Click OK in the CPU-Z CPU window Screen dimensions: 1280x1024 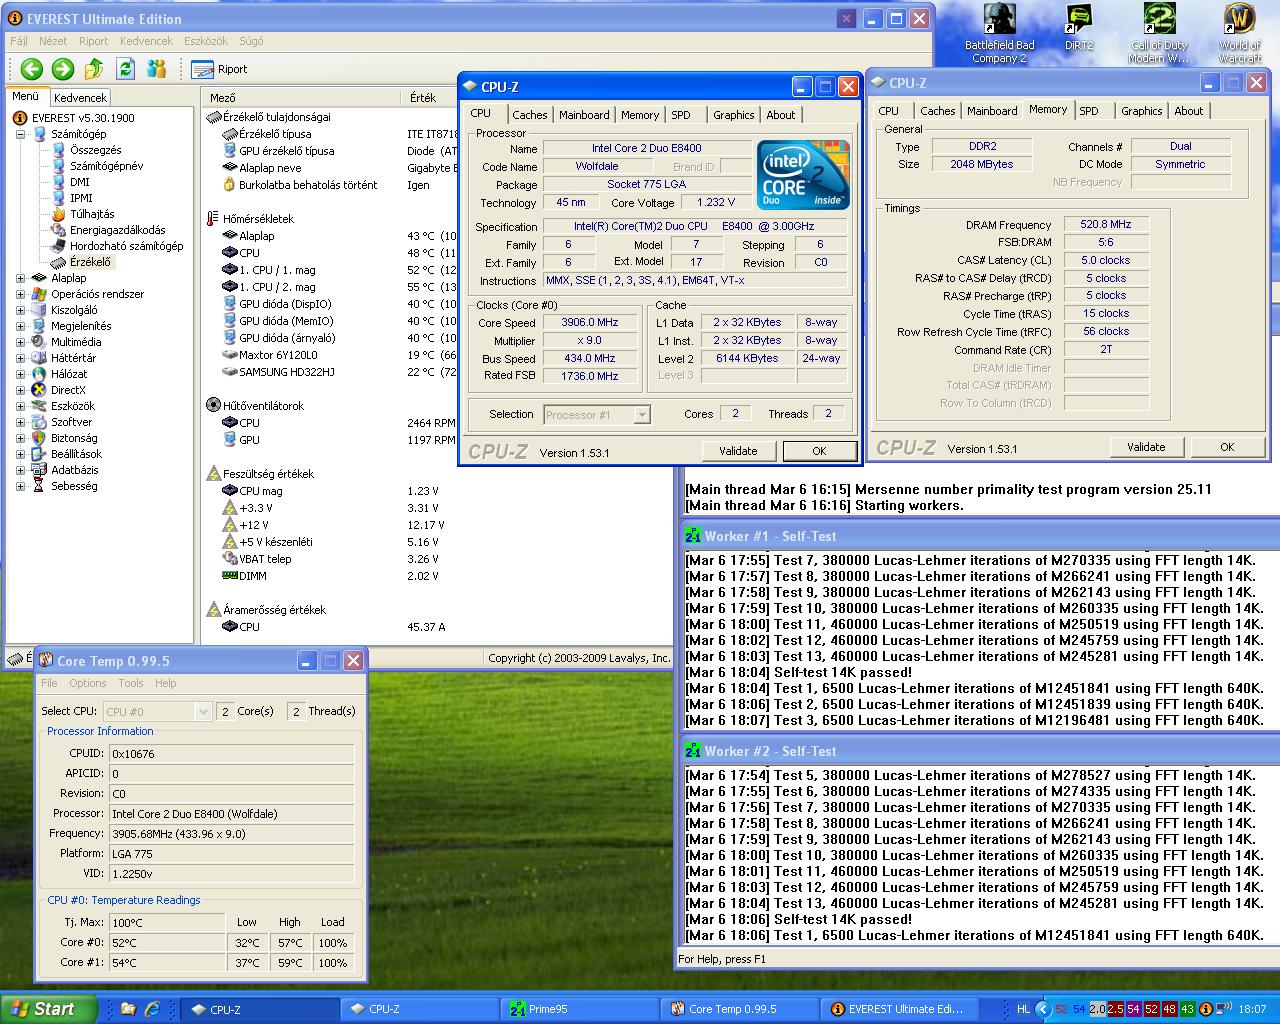[x=819, y=451]
